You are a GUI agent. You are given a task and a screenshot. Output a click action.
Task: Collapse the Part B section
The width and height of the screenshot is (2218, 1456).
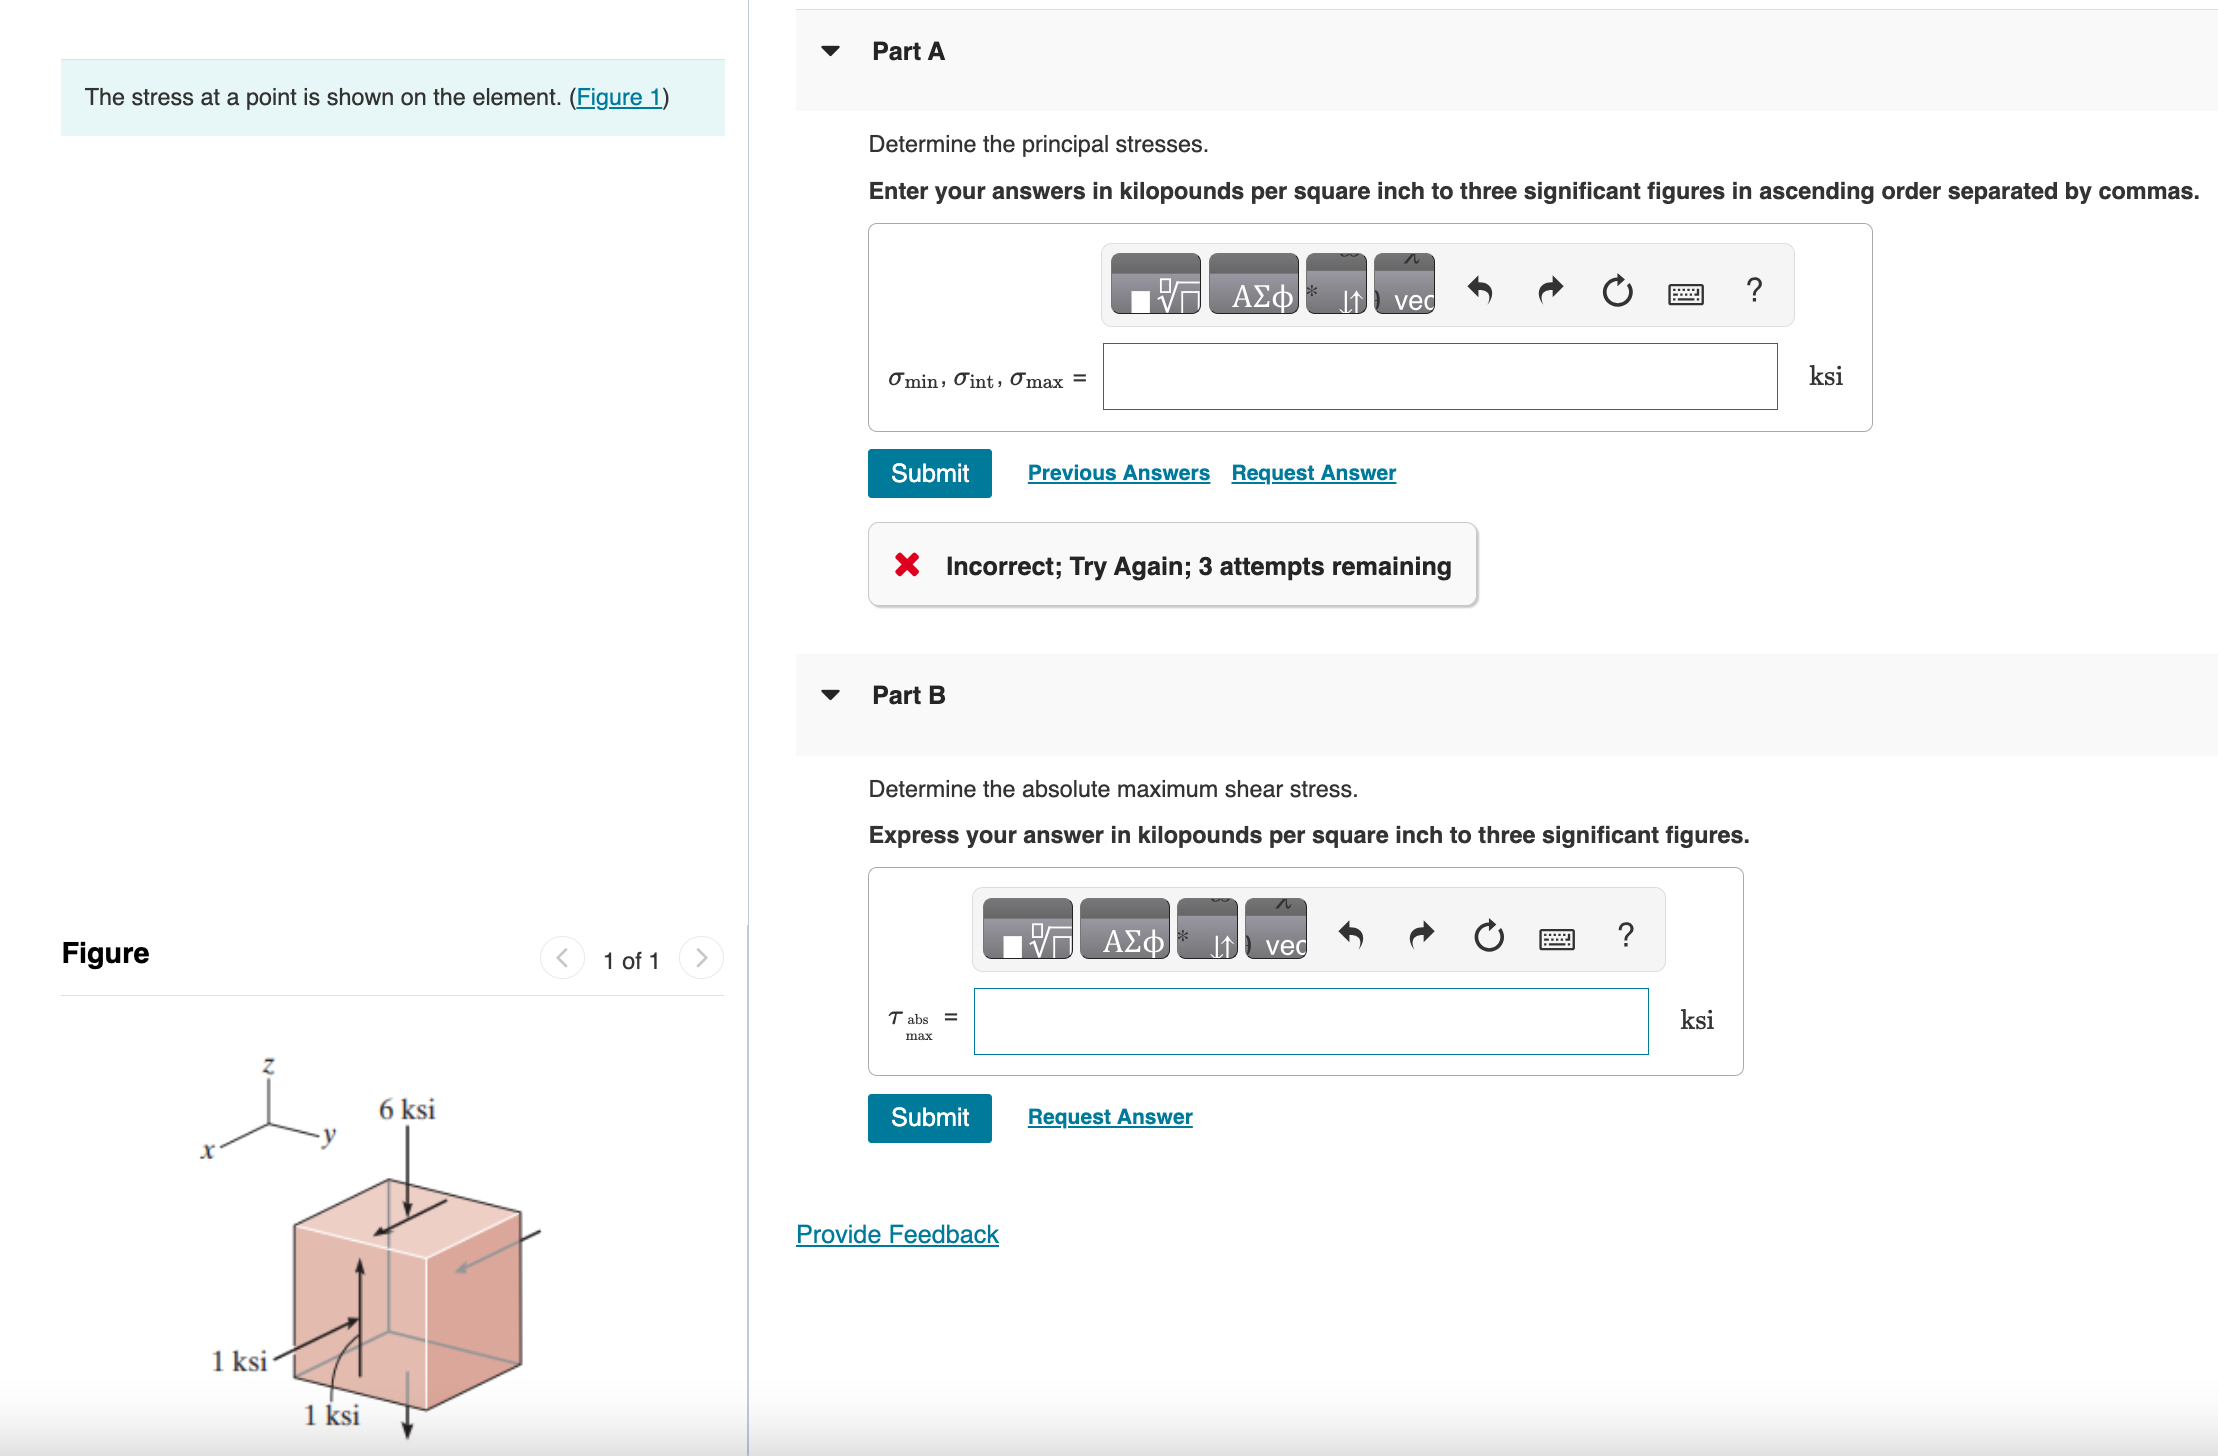830,695
